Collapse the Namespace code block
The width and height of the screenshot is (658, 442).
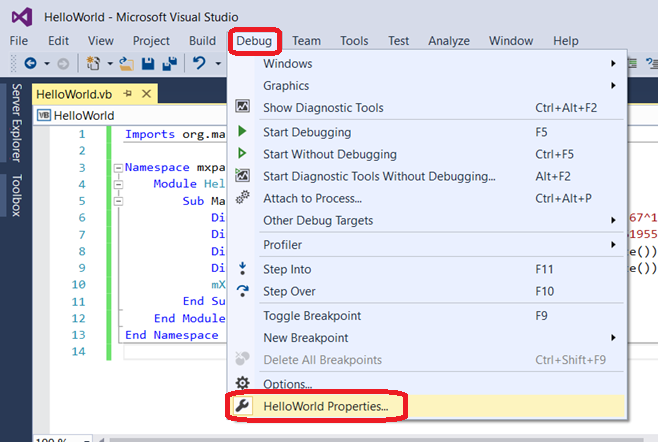119,168
